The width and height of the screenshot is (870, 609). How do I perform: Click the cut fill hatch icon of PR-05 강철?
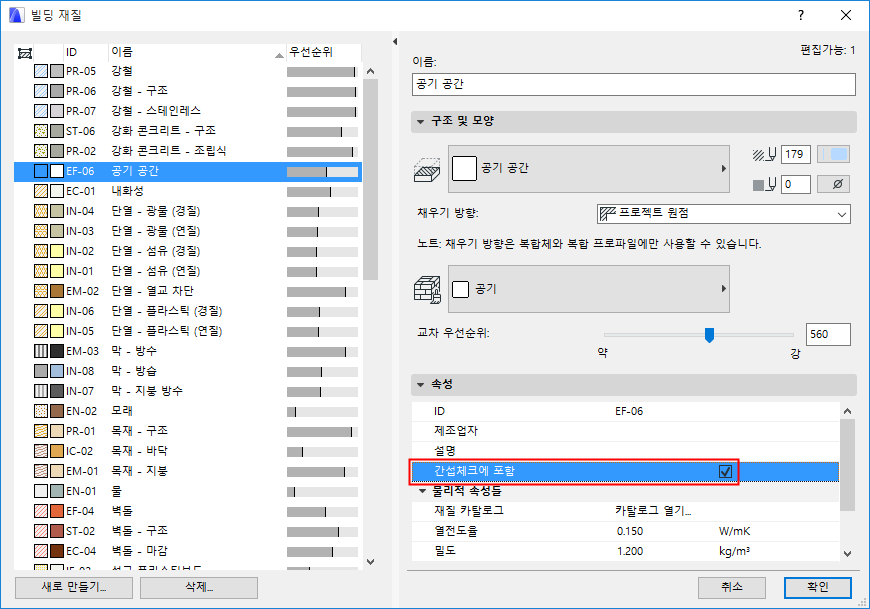[x=41, y=71]
